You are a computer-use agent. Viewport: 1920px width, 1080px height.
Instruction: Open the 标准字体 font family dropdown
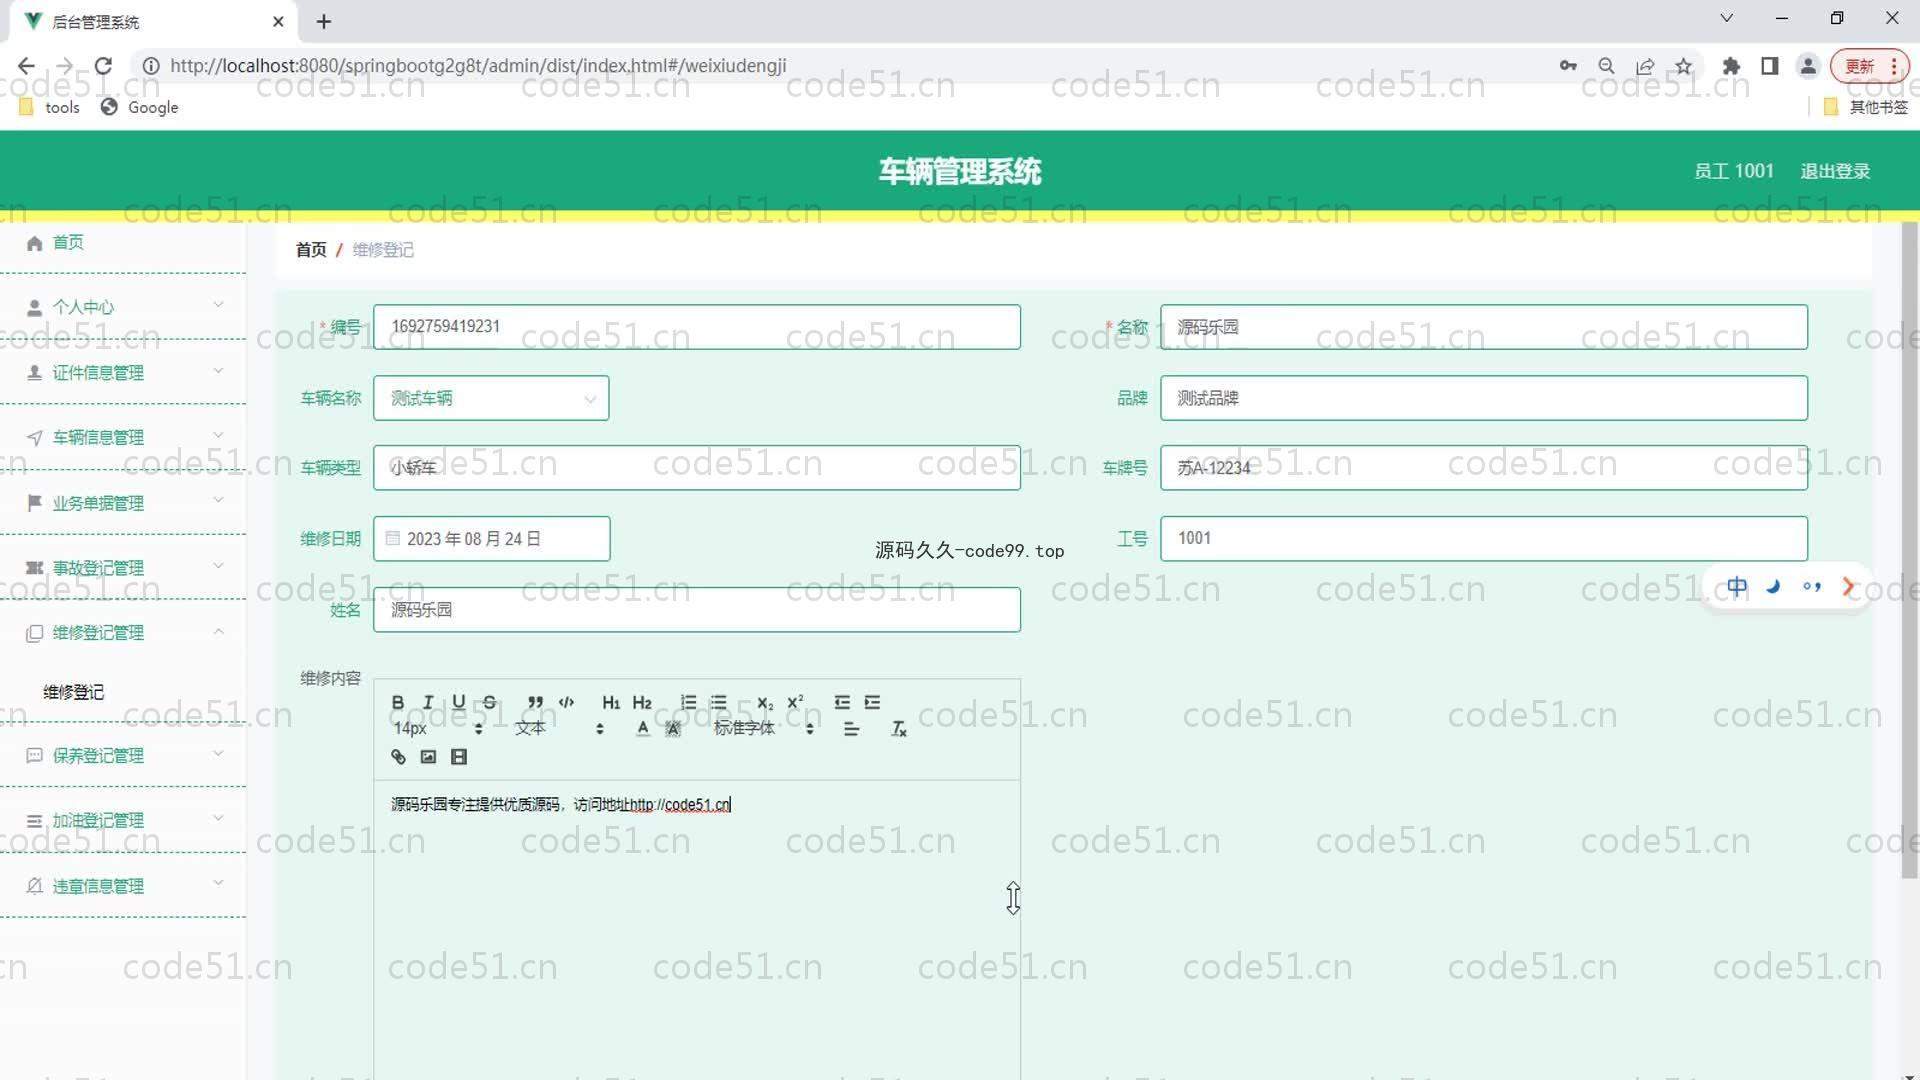coord(764,729)
